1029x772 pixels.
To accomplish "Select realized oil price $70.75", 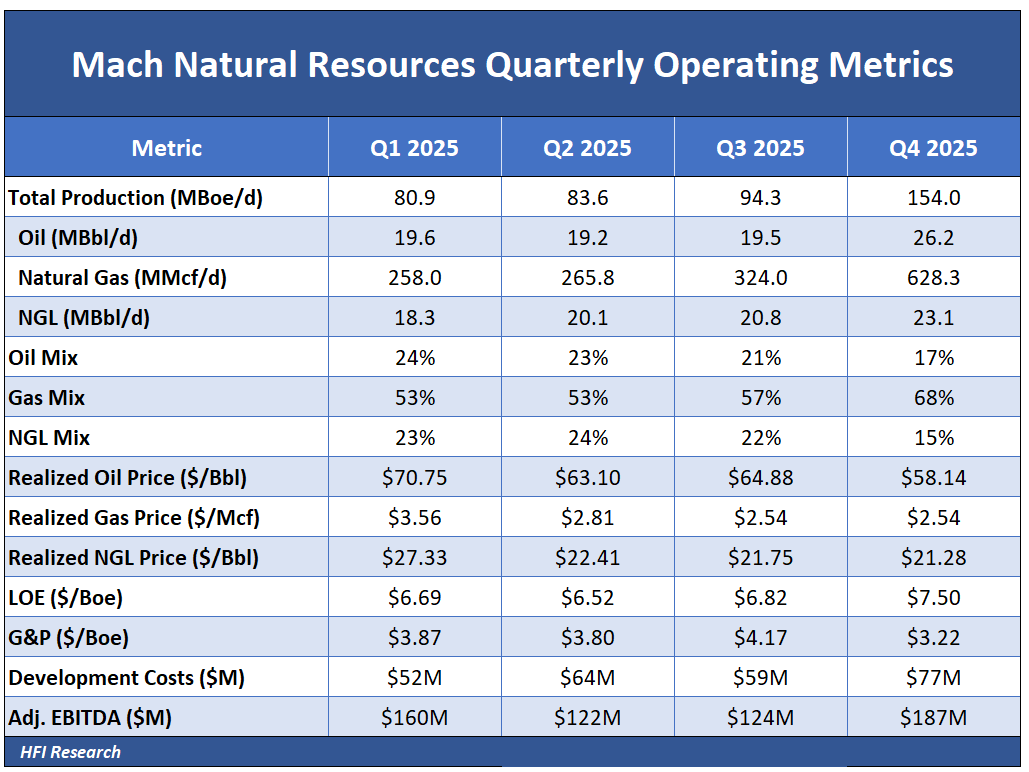I will [x=414, y=478].
